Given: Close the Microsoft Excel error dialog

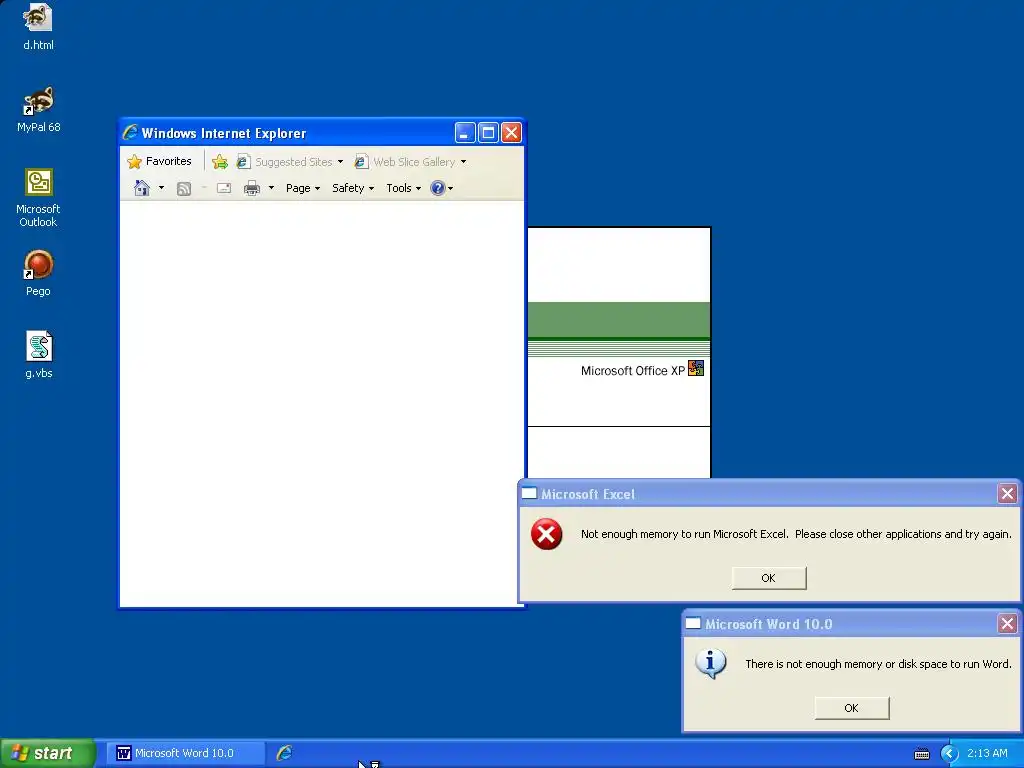Looking at the screenshot, I should click(x=1007, y=494).
